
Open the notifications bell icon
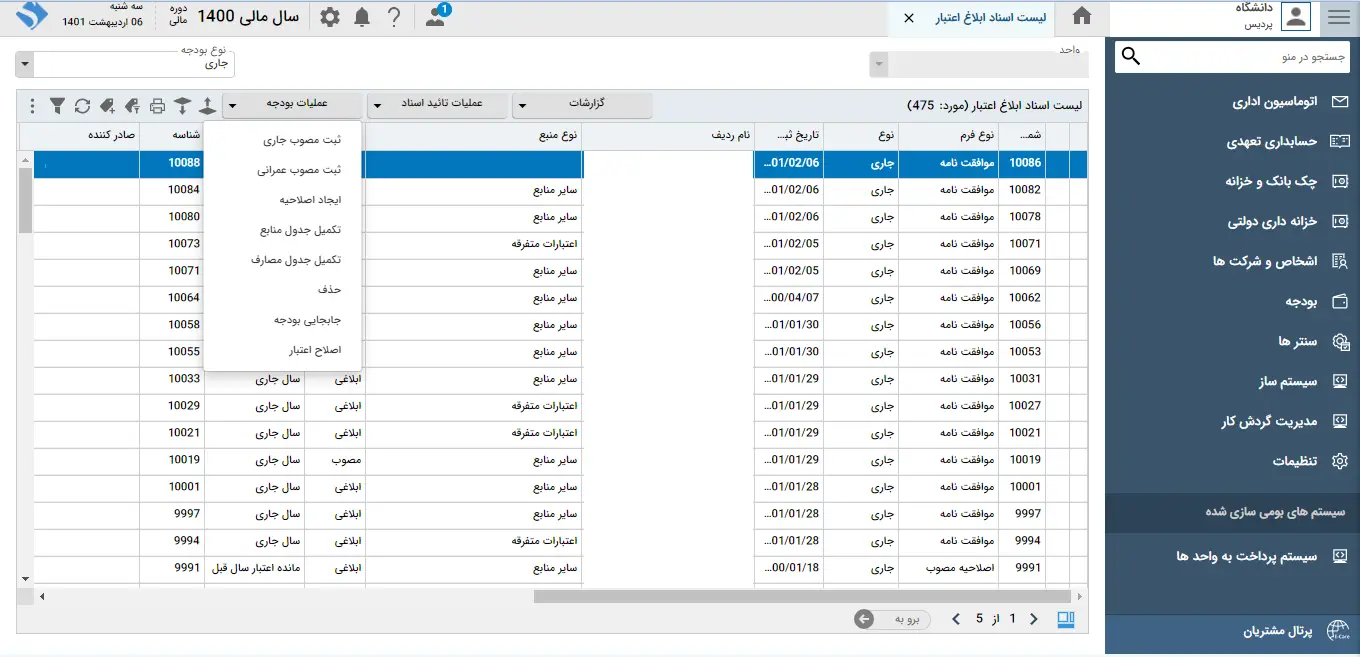tap(362, 17)
